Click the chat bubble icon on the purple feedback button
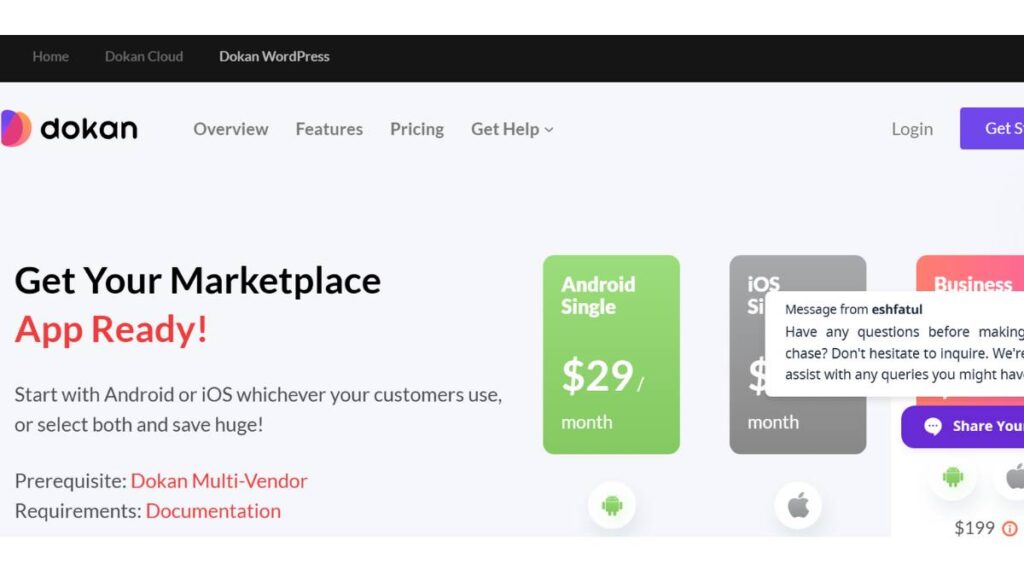This screenshot has height=576, width=1024. pyautogui.click(x=934, y=427)
